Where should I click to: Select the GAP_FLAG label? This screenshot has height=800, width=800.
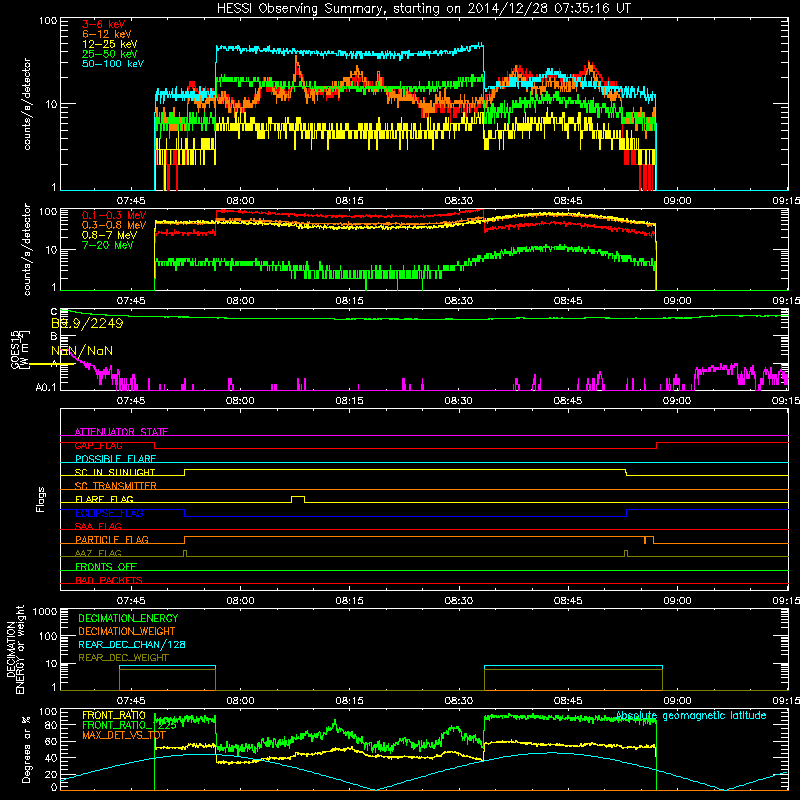98,445
